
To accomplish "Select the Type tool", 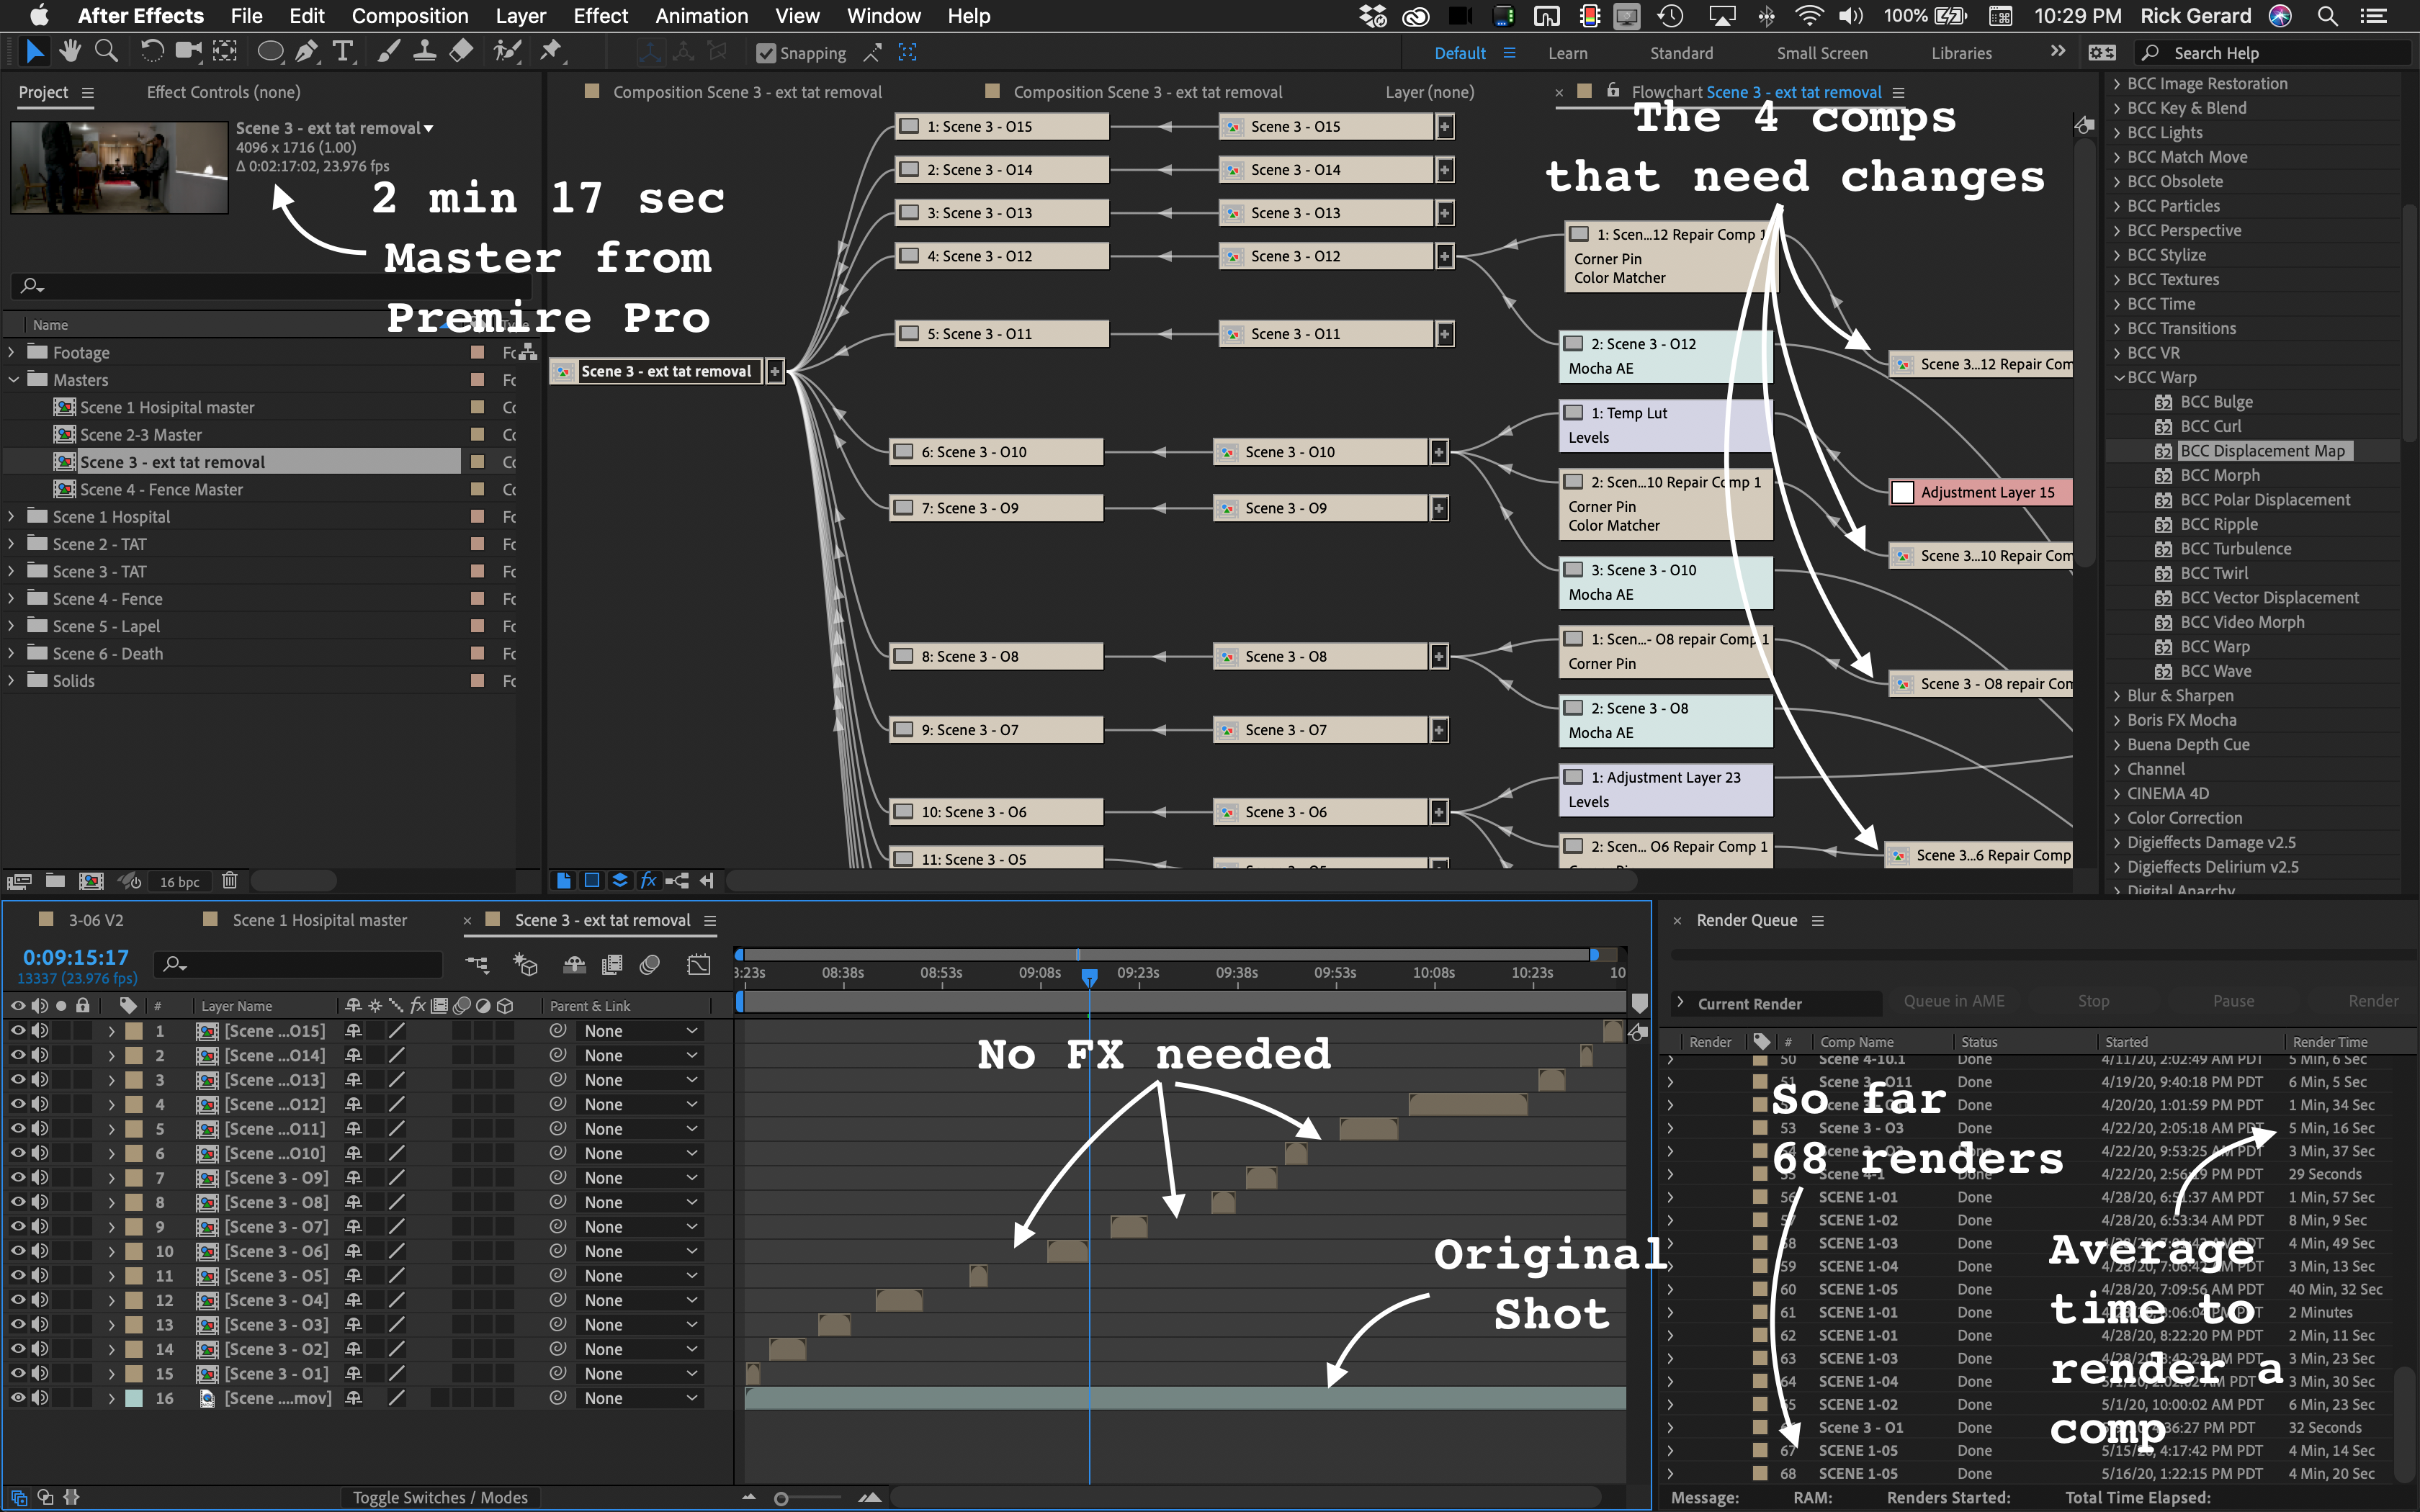I will coord(342,51).
